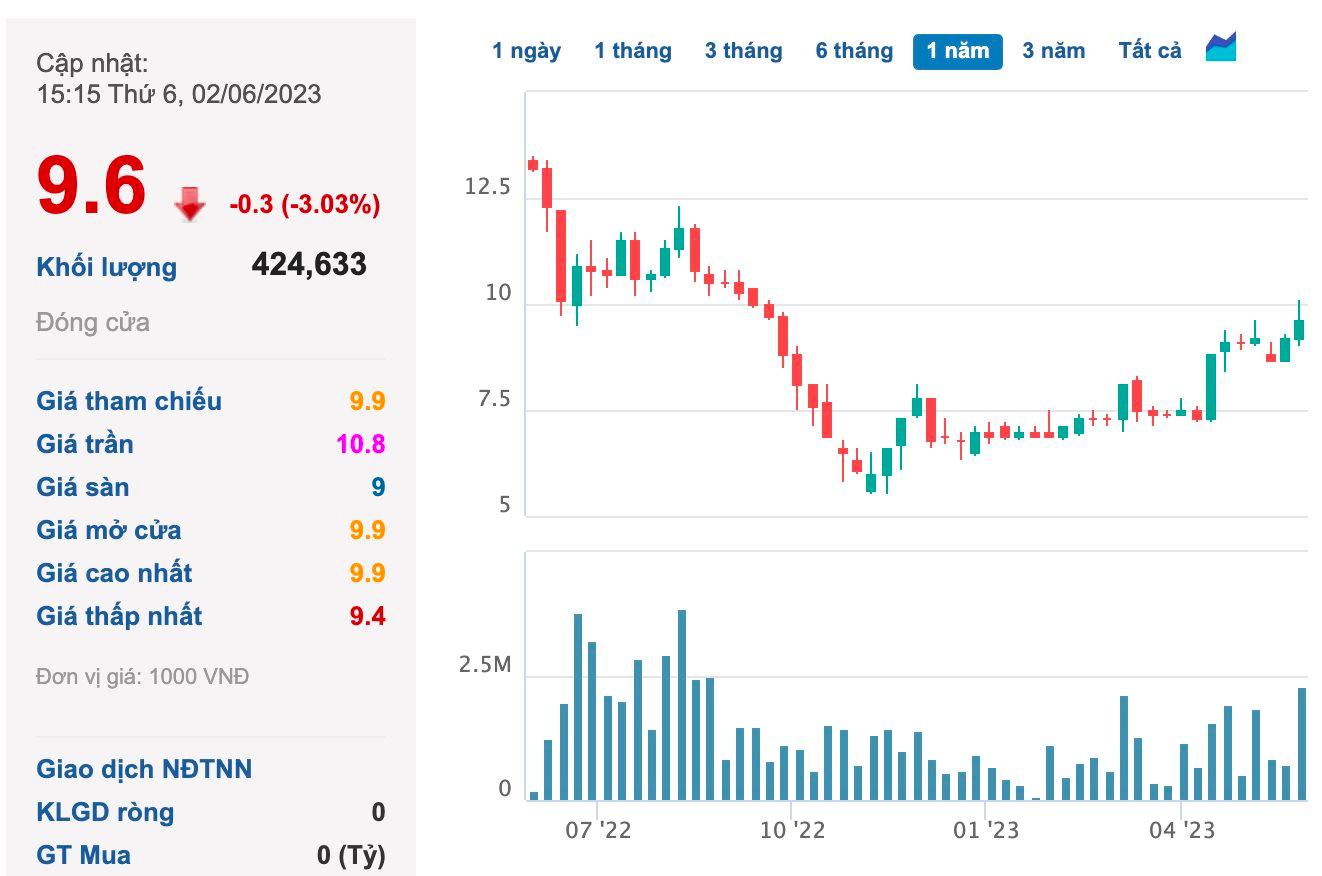Click the Giá mở cửa label
The image size is (1322, 876).
[x=109, y=530]
